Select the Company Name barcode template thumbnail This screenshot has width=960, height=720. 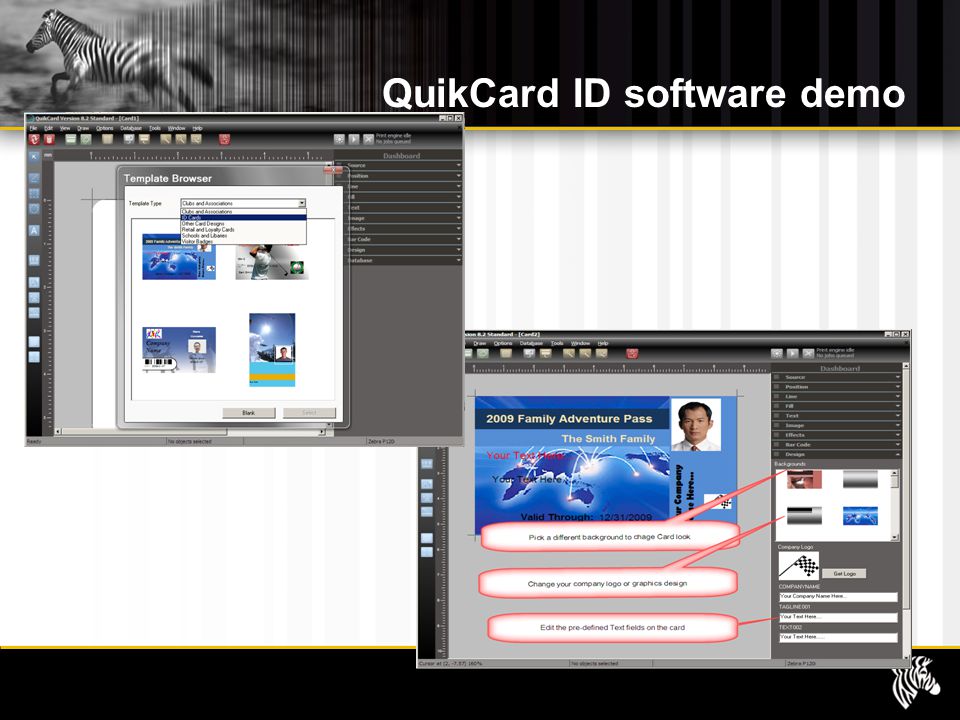tap(179, 350)
